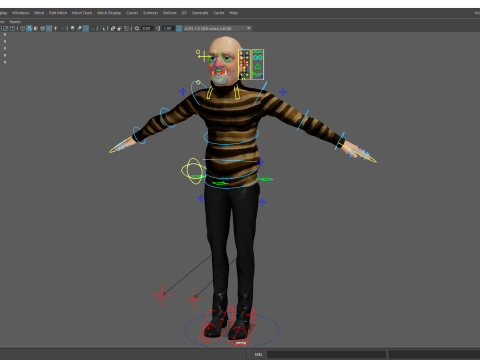
Task: Toggle Textured display in viewport toolbar
Action: (x=49, y=29)
